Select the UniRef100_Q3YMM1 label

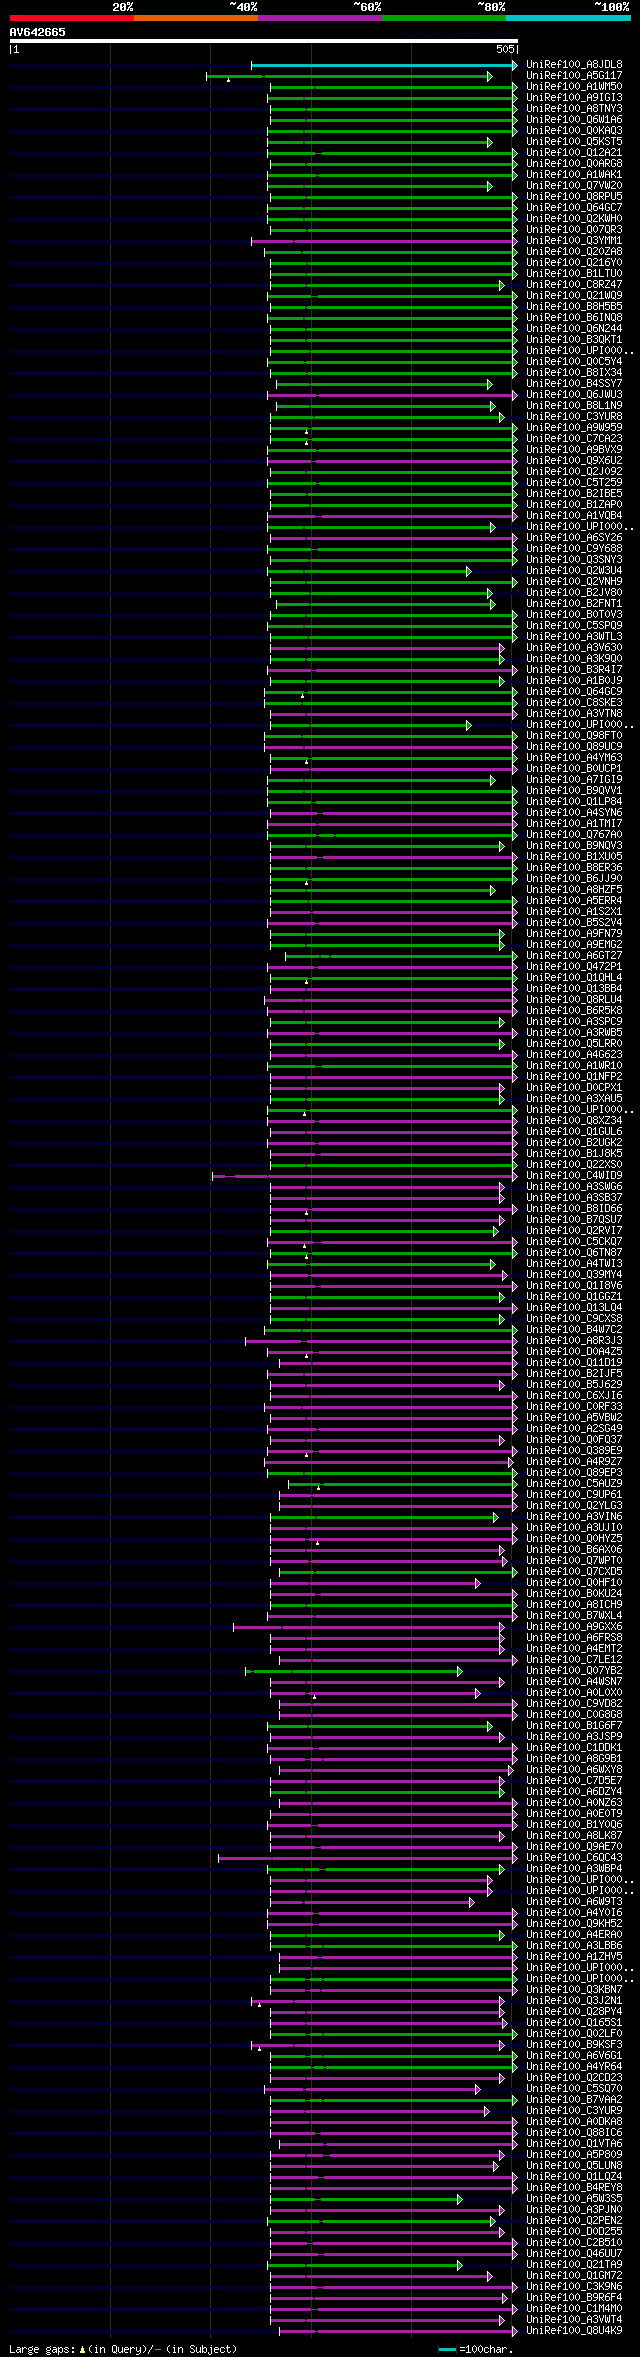pyautogui.click(x=574, y=241)
